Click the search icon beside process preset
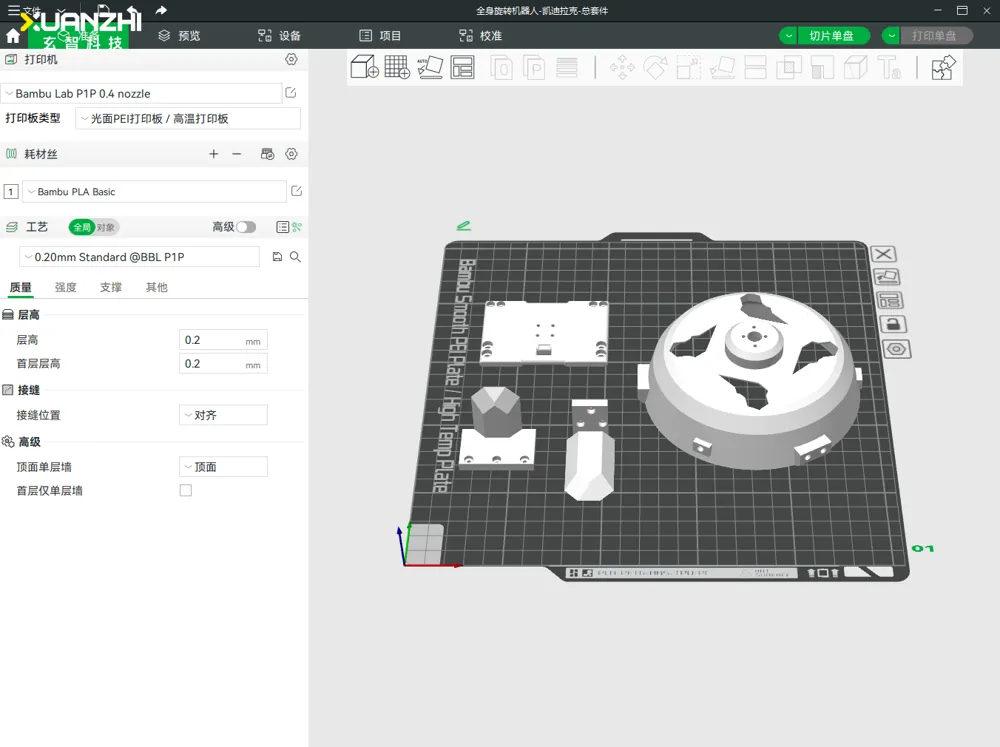The image size is (1000, 747). (295, 257)
